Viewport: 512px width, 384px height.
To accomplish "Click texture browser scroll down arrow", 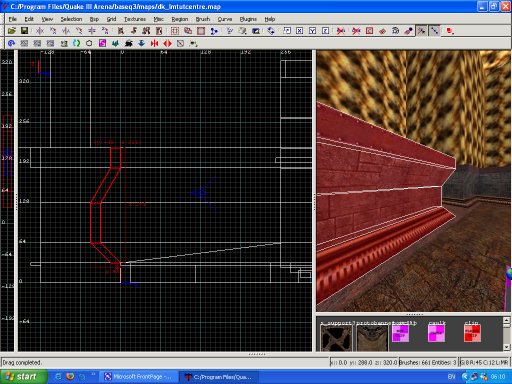I will point(506,347).
